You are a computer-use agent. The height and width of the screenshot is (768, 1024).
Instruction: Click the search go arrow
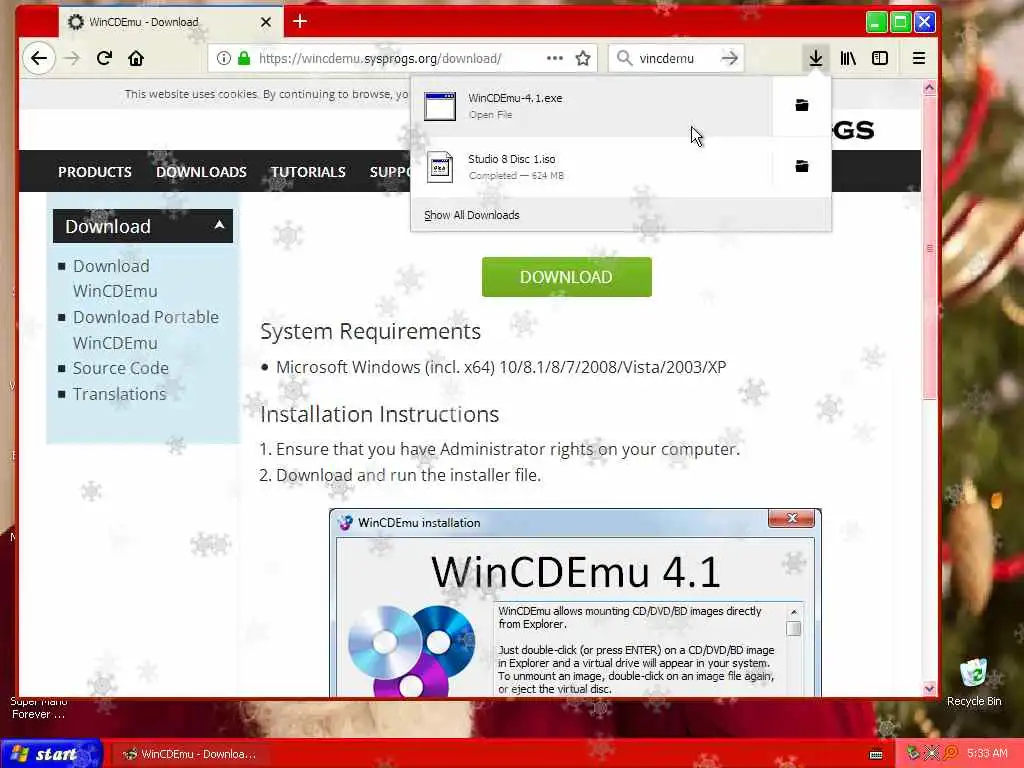(x=729, y=58)
